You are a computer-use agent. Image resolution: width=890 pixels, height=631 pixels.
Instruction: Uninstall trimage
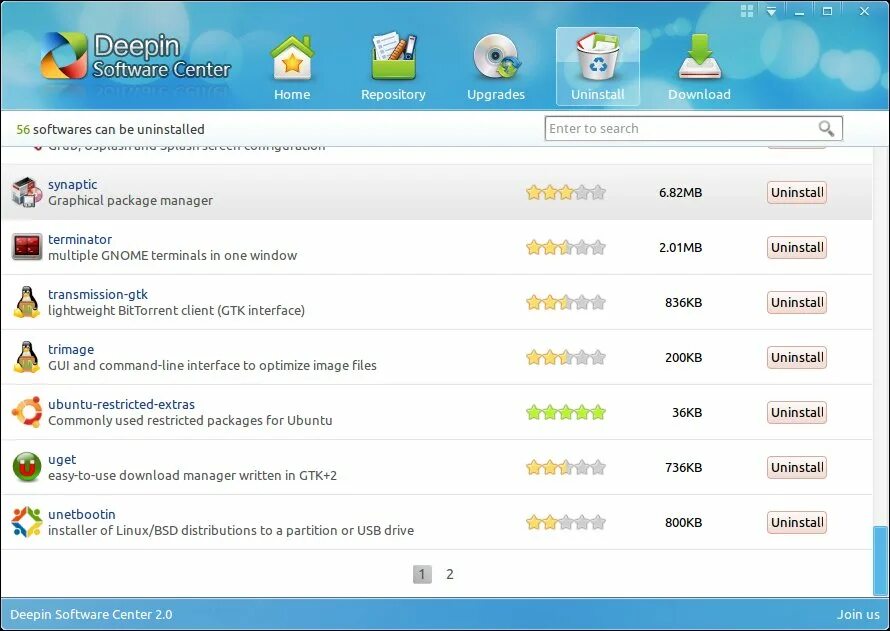(797, 357)
